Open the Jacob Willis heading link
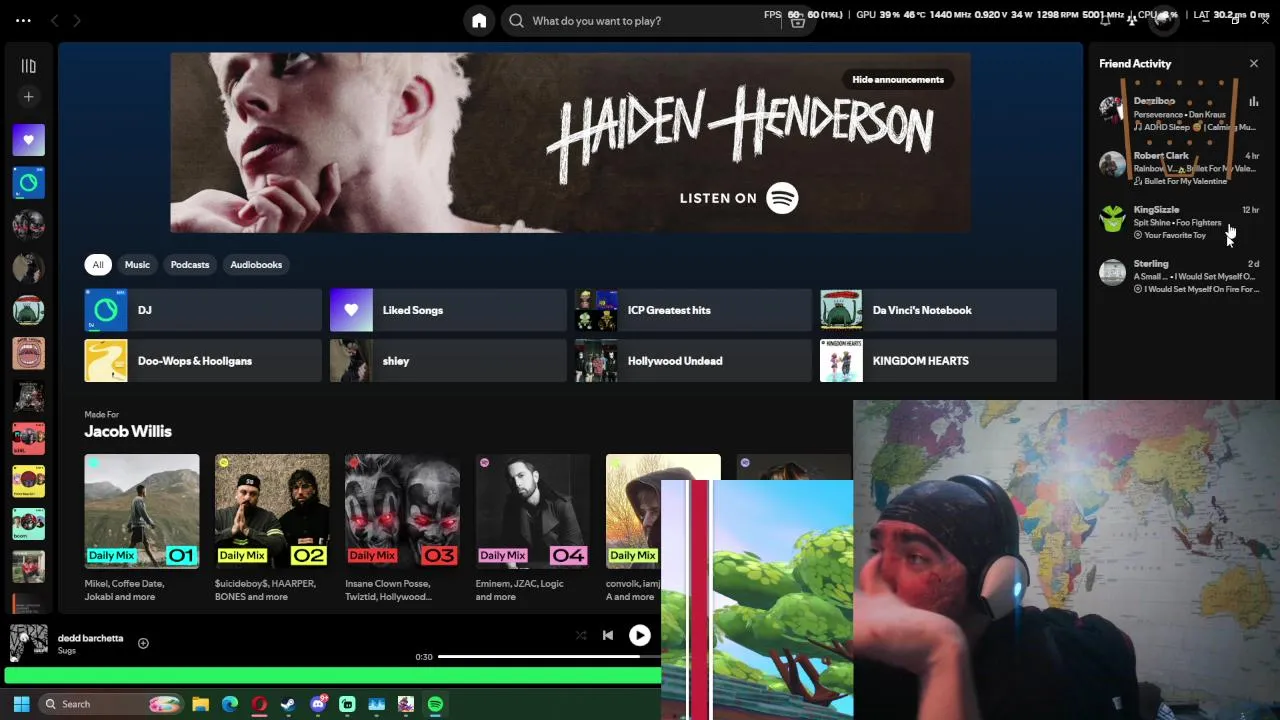The height and width of the screenshot is (720, 1280). (x=128, y=431)
